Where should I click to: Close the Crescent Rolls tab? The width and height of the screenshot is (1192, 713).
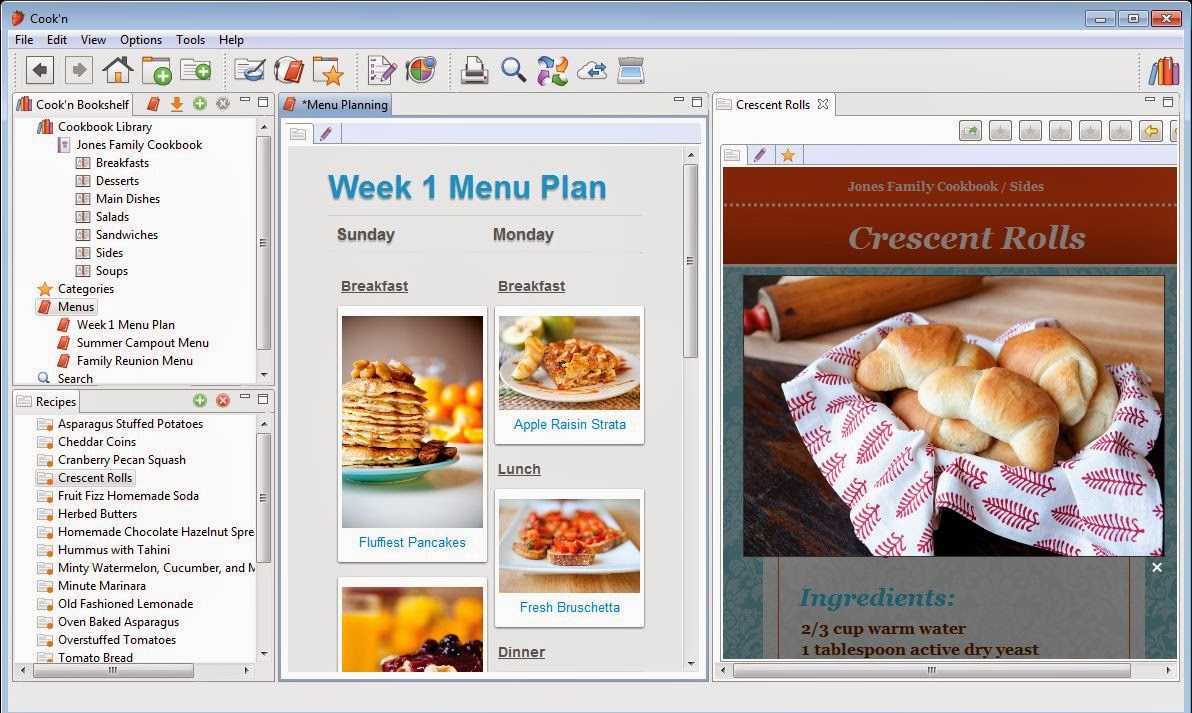[823, 104]
